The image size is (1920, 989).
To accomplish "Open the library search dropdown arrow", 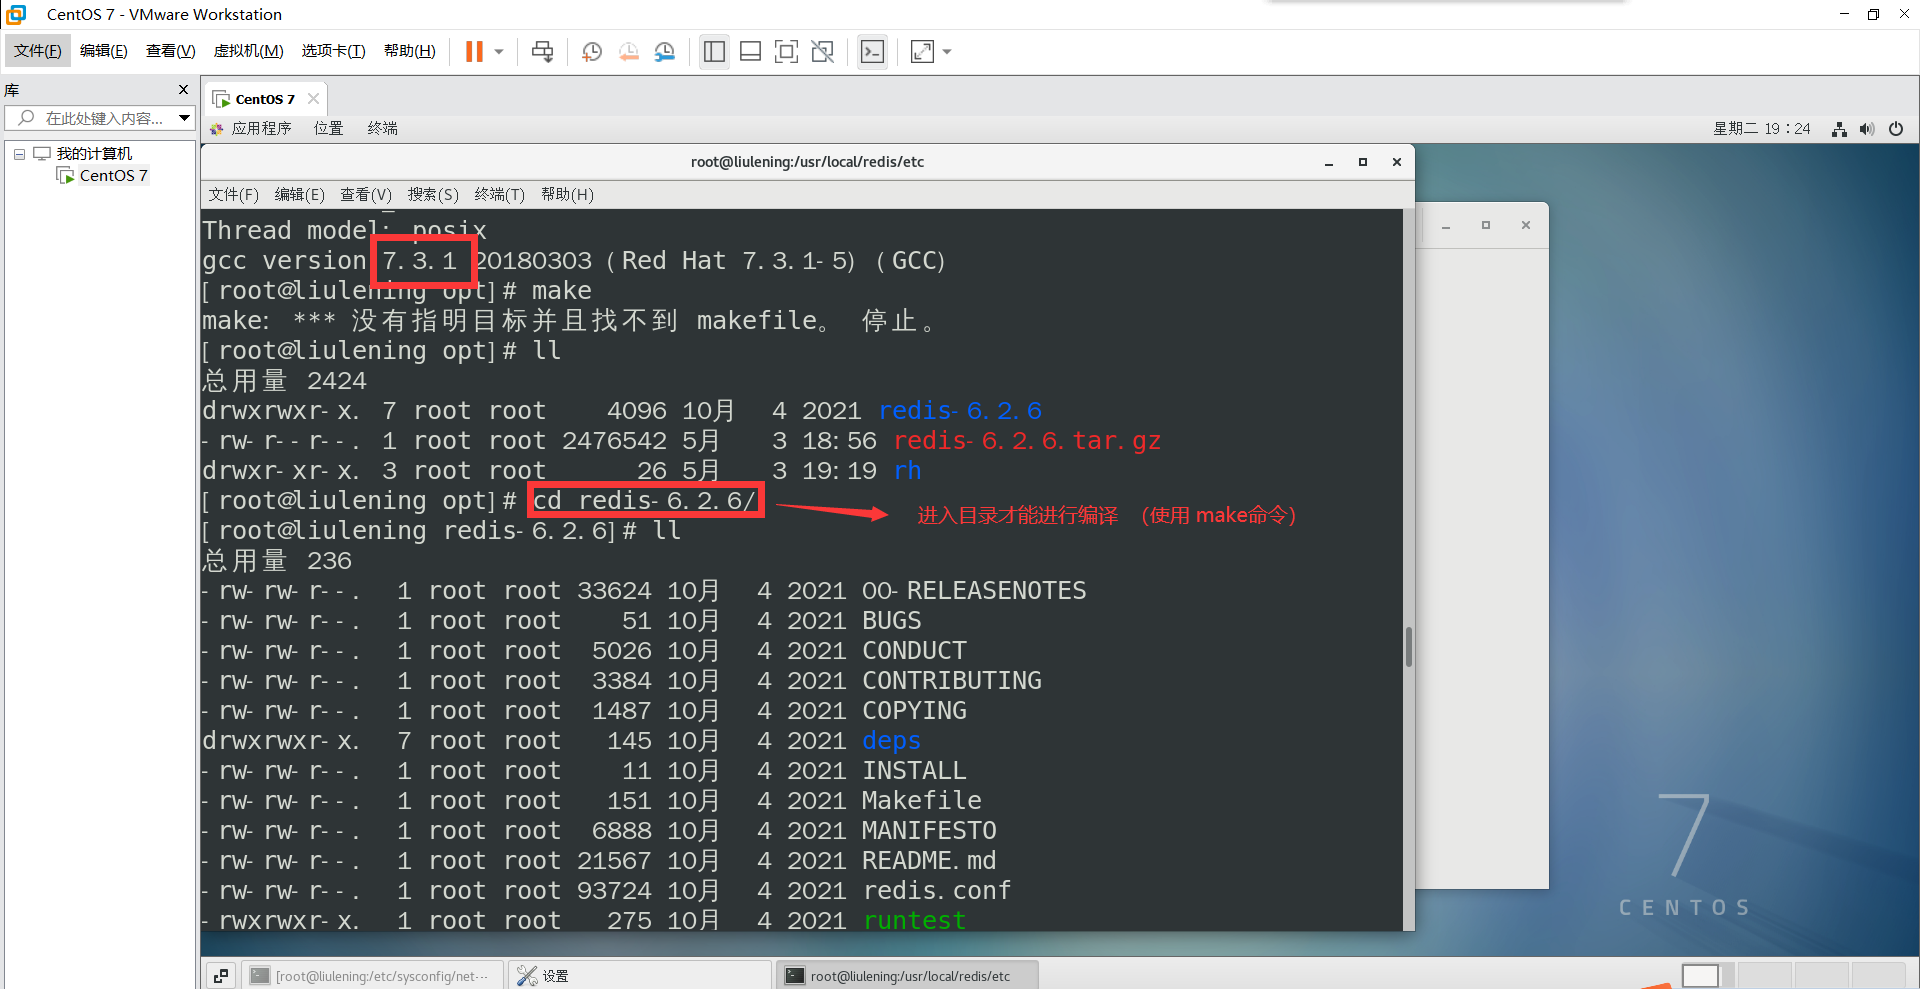I will click(x=184, y=118).
